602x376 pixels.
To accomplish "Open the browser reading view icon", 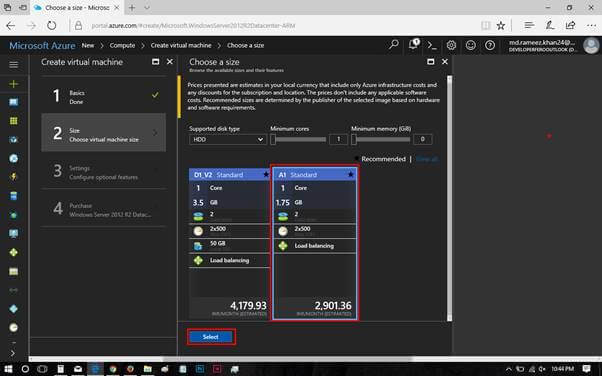I will (x=485, y=26).
